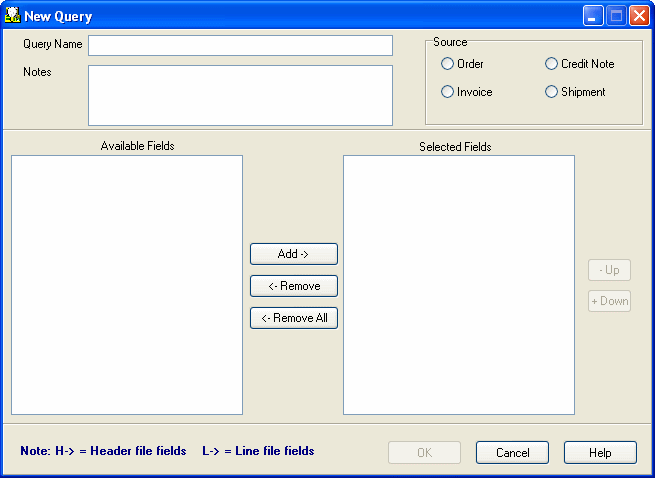Cancel the New Query dialog
The image size is (655, 478).
pos(512,453)
